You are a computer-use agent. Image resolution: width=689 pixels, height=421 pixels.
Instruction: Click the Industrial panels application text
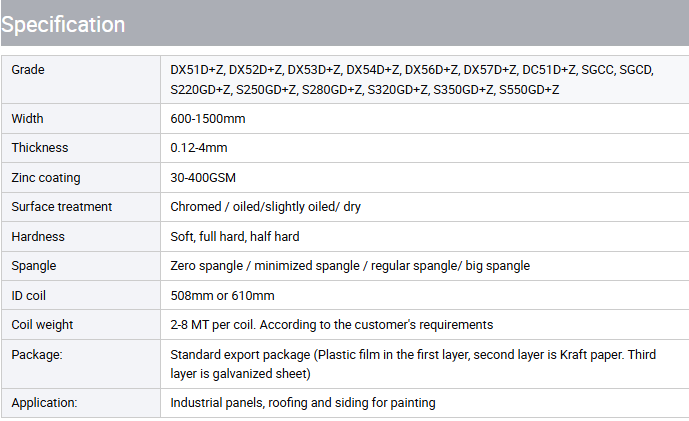[303, 403]
